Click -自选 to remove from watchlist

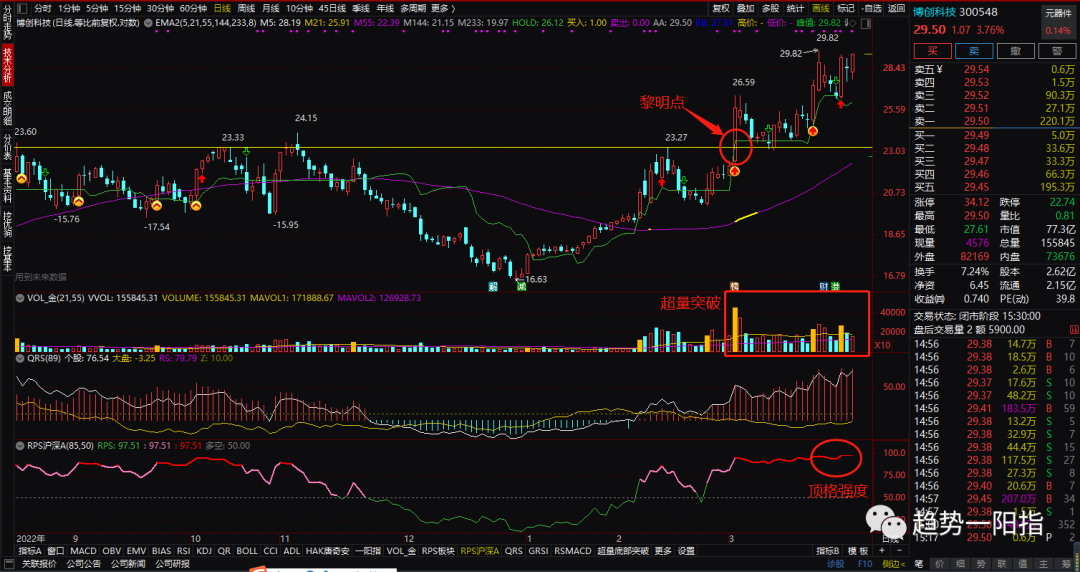point(871,8)
